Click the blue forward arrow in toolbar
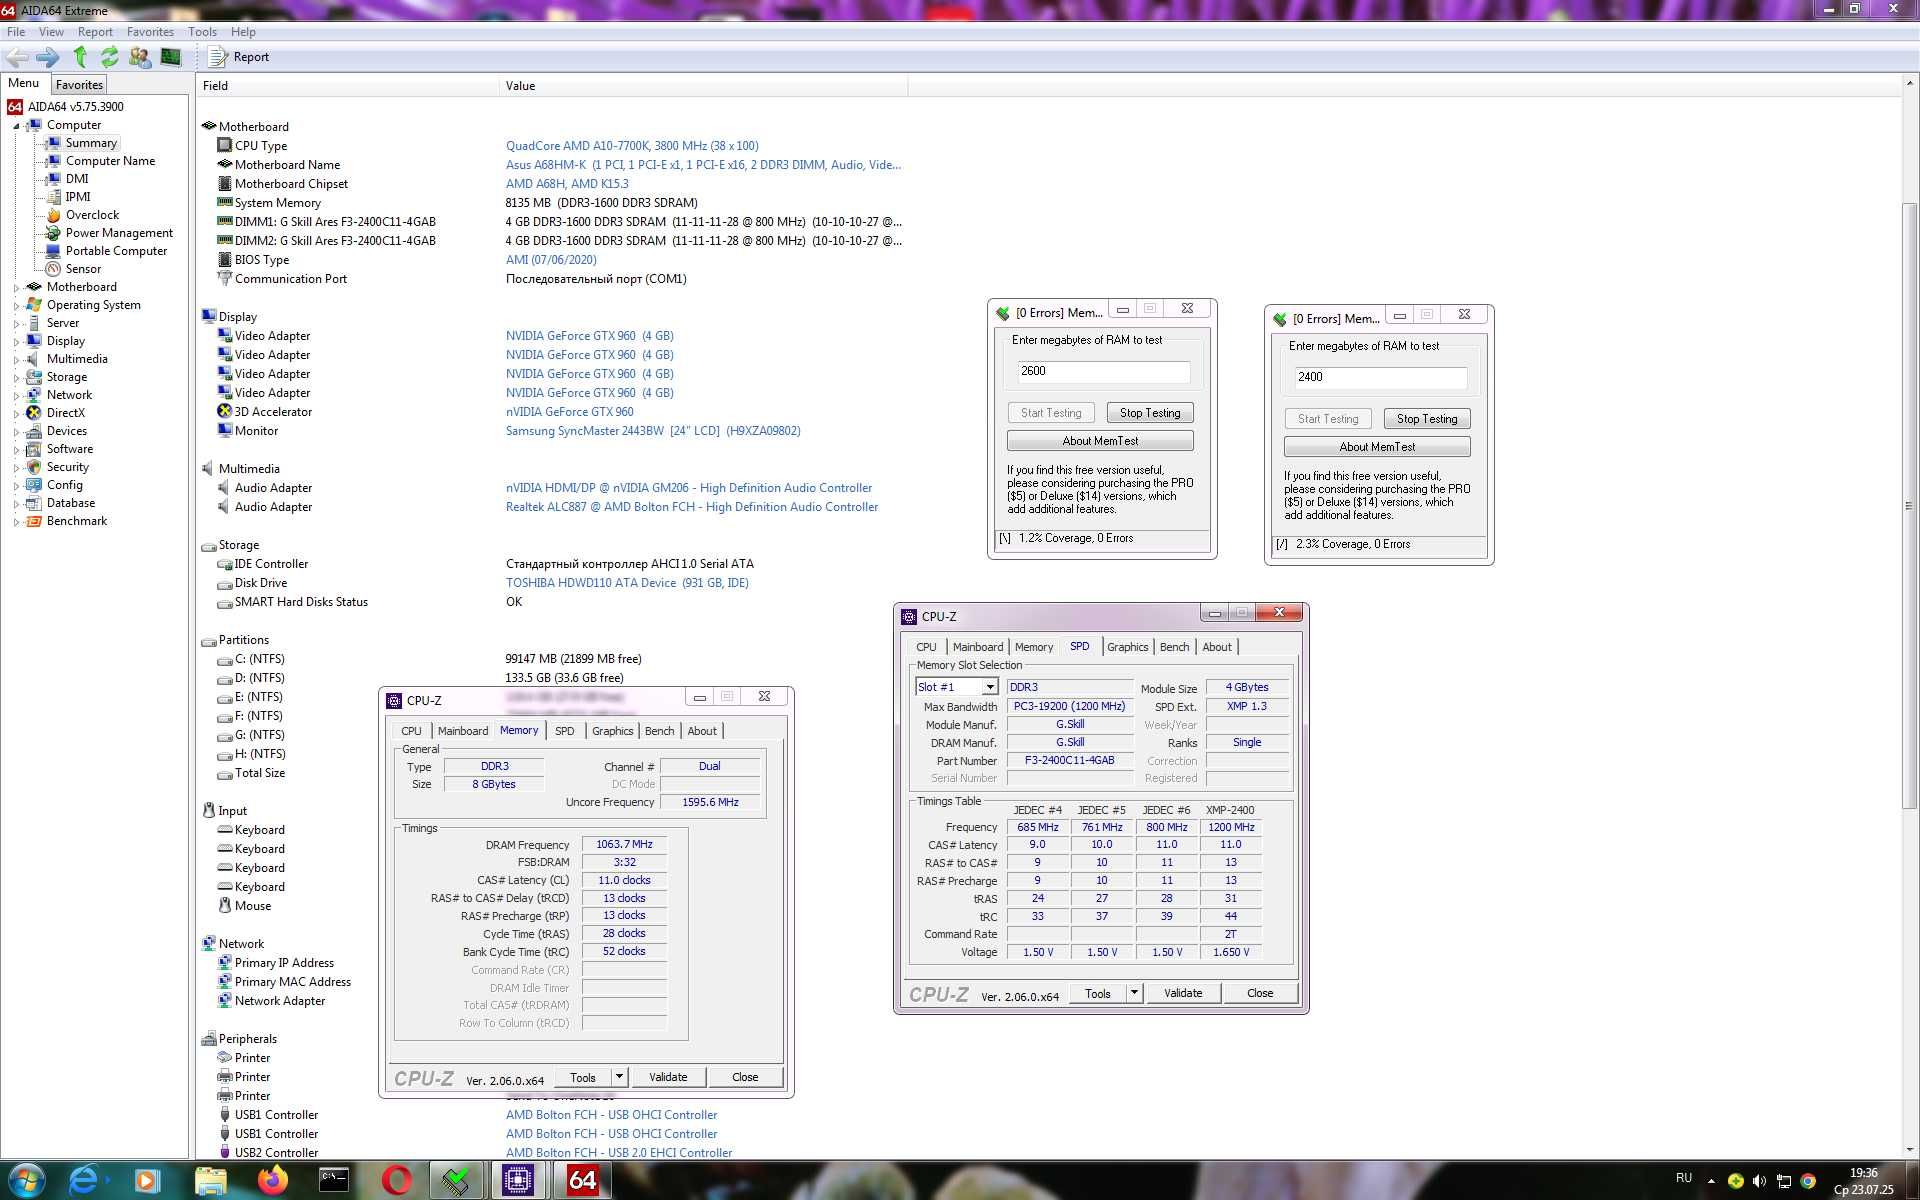 [x=48, y=57]
